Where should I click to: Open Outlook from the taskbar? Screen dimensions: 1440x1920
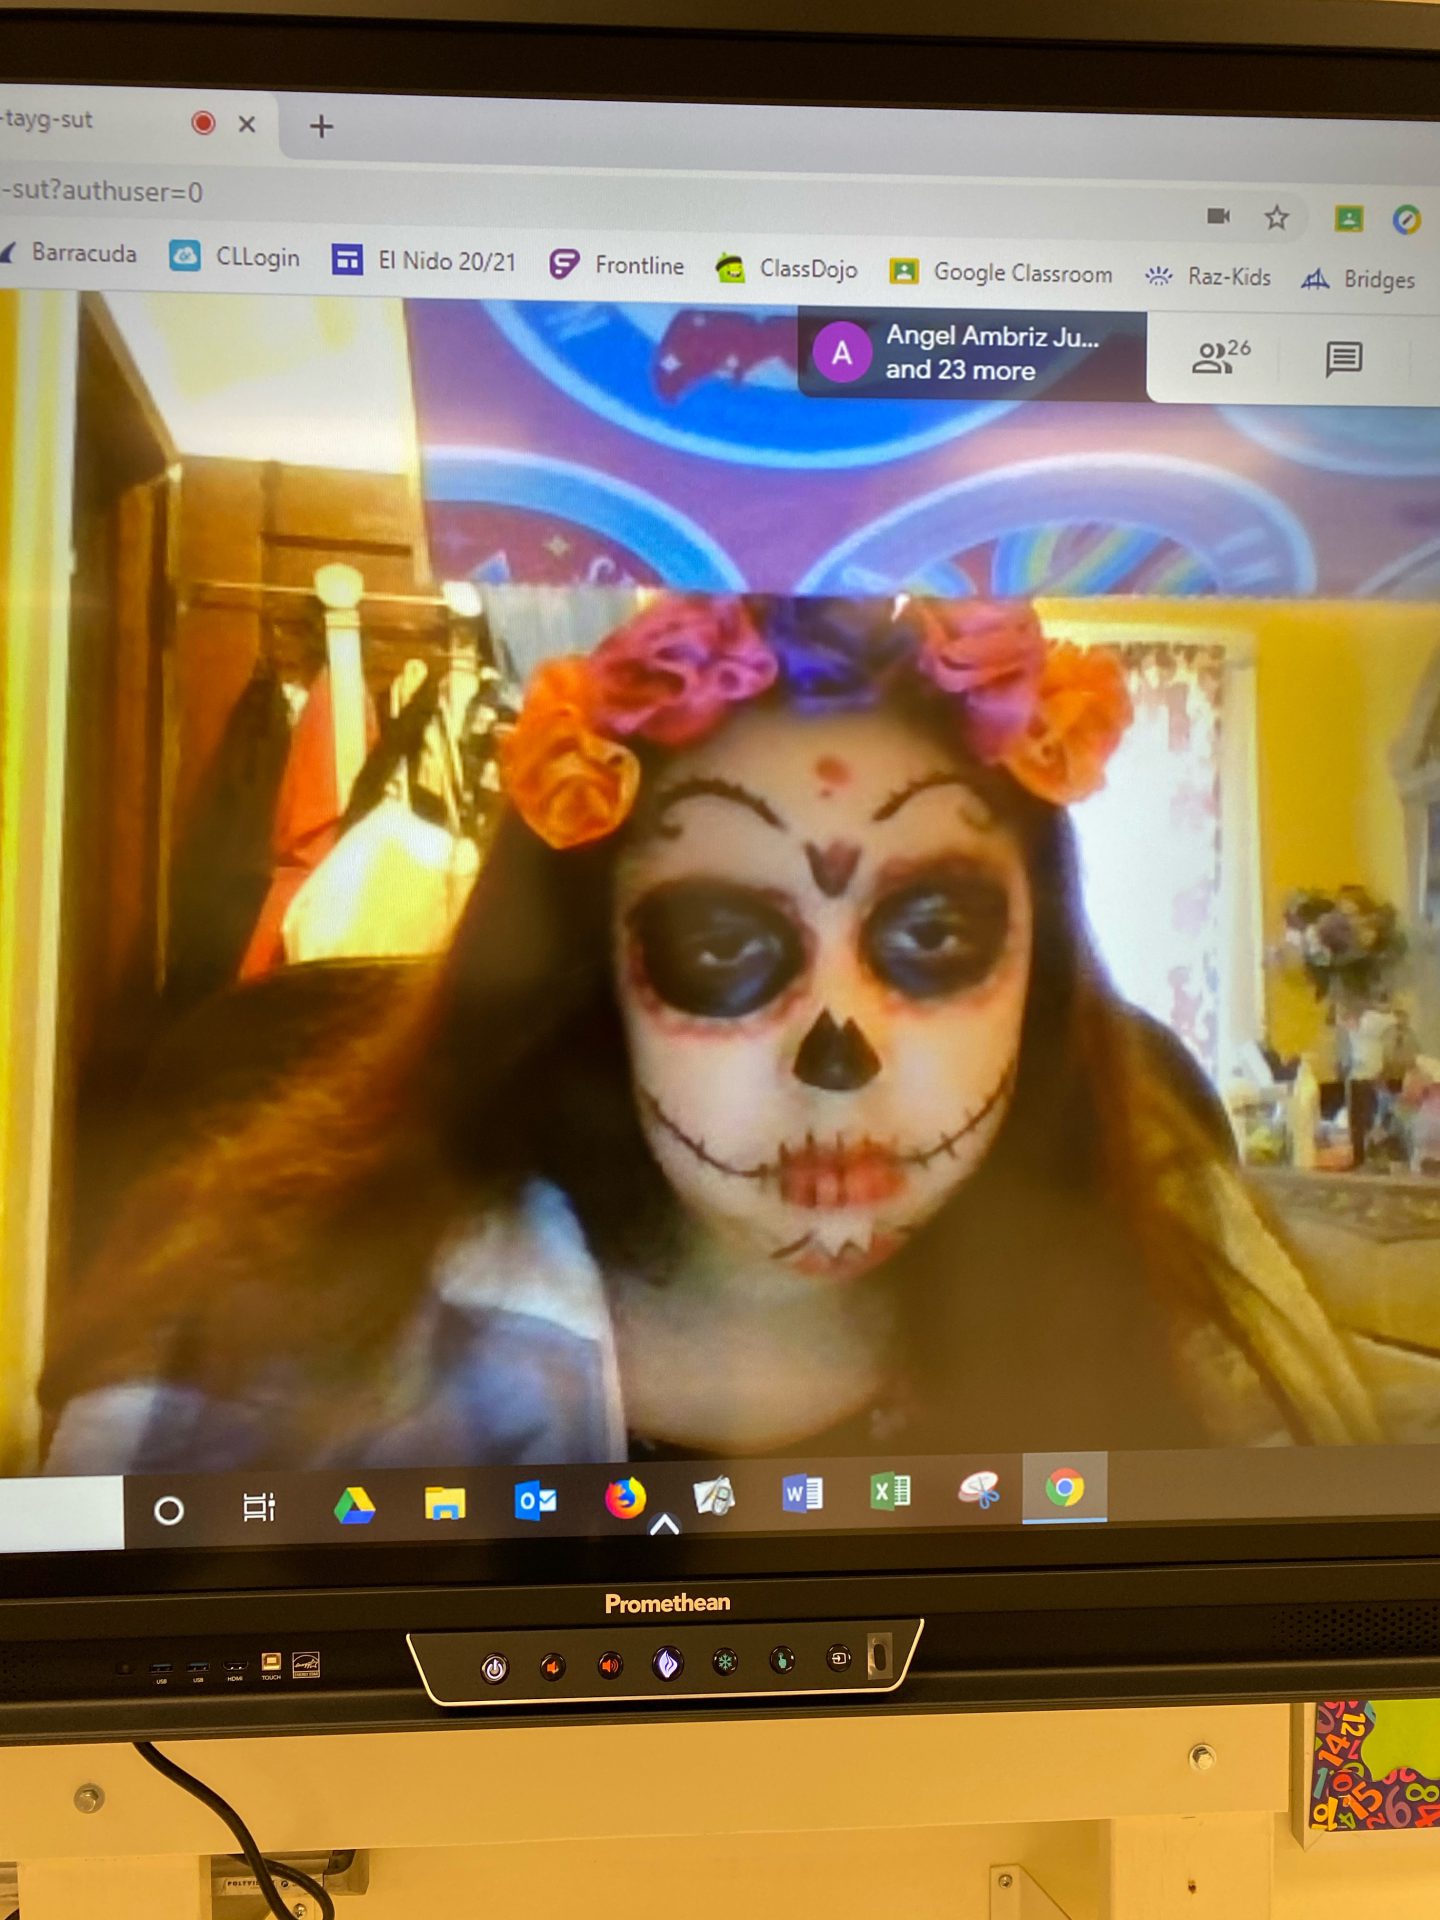click(535, 1501)
